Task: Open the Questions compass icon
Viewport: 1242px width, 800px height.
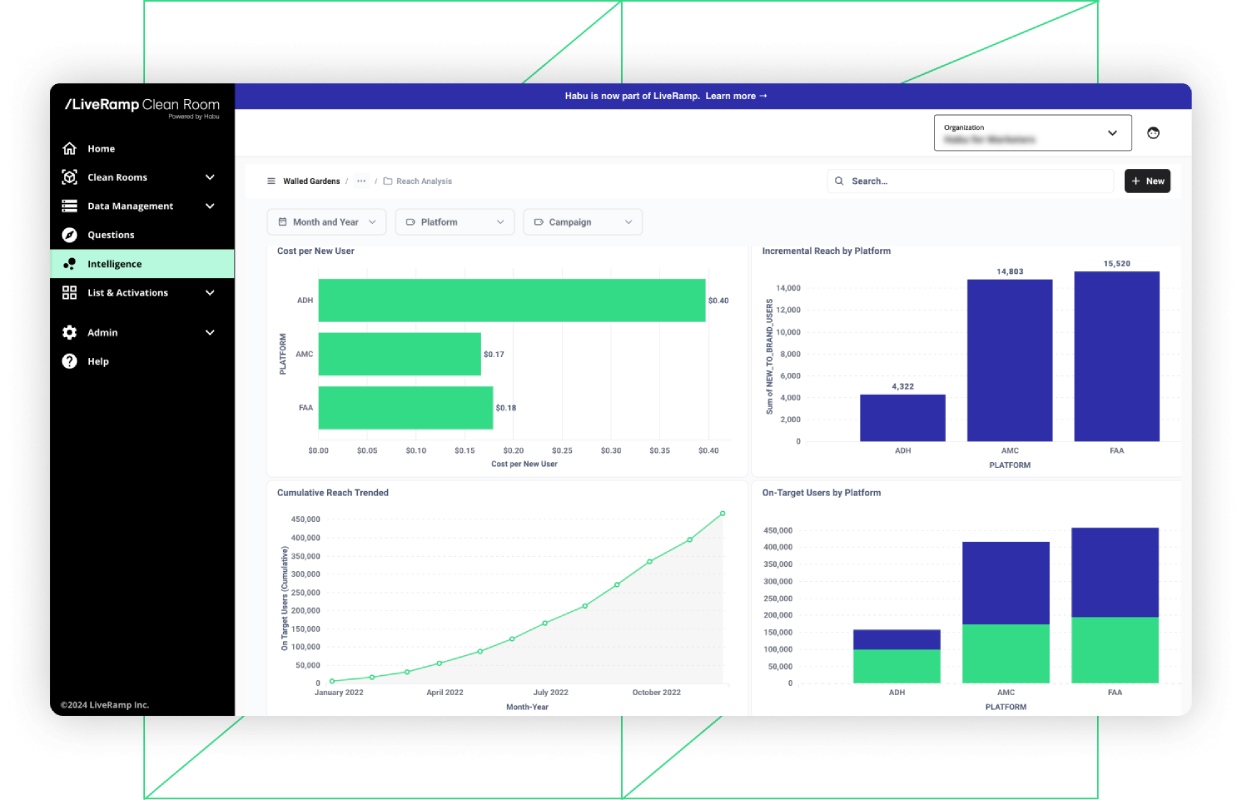Action: pos(69,235)
